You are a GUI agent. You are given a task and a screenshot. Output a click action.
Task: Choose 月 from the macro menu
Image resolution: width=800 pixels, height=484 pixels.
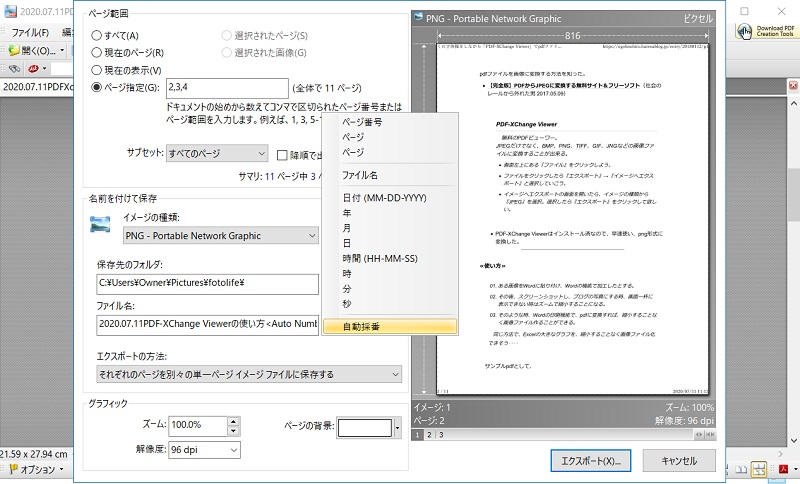tap(390, 228)
